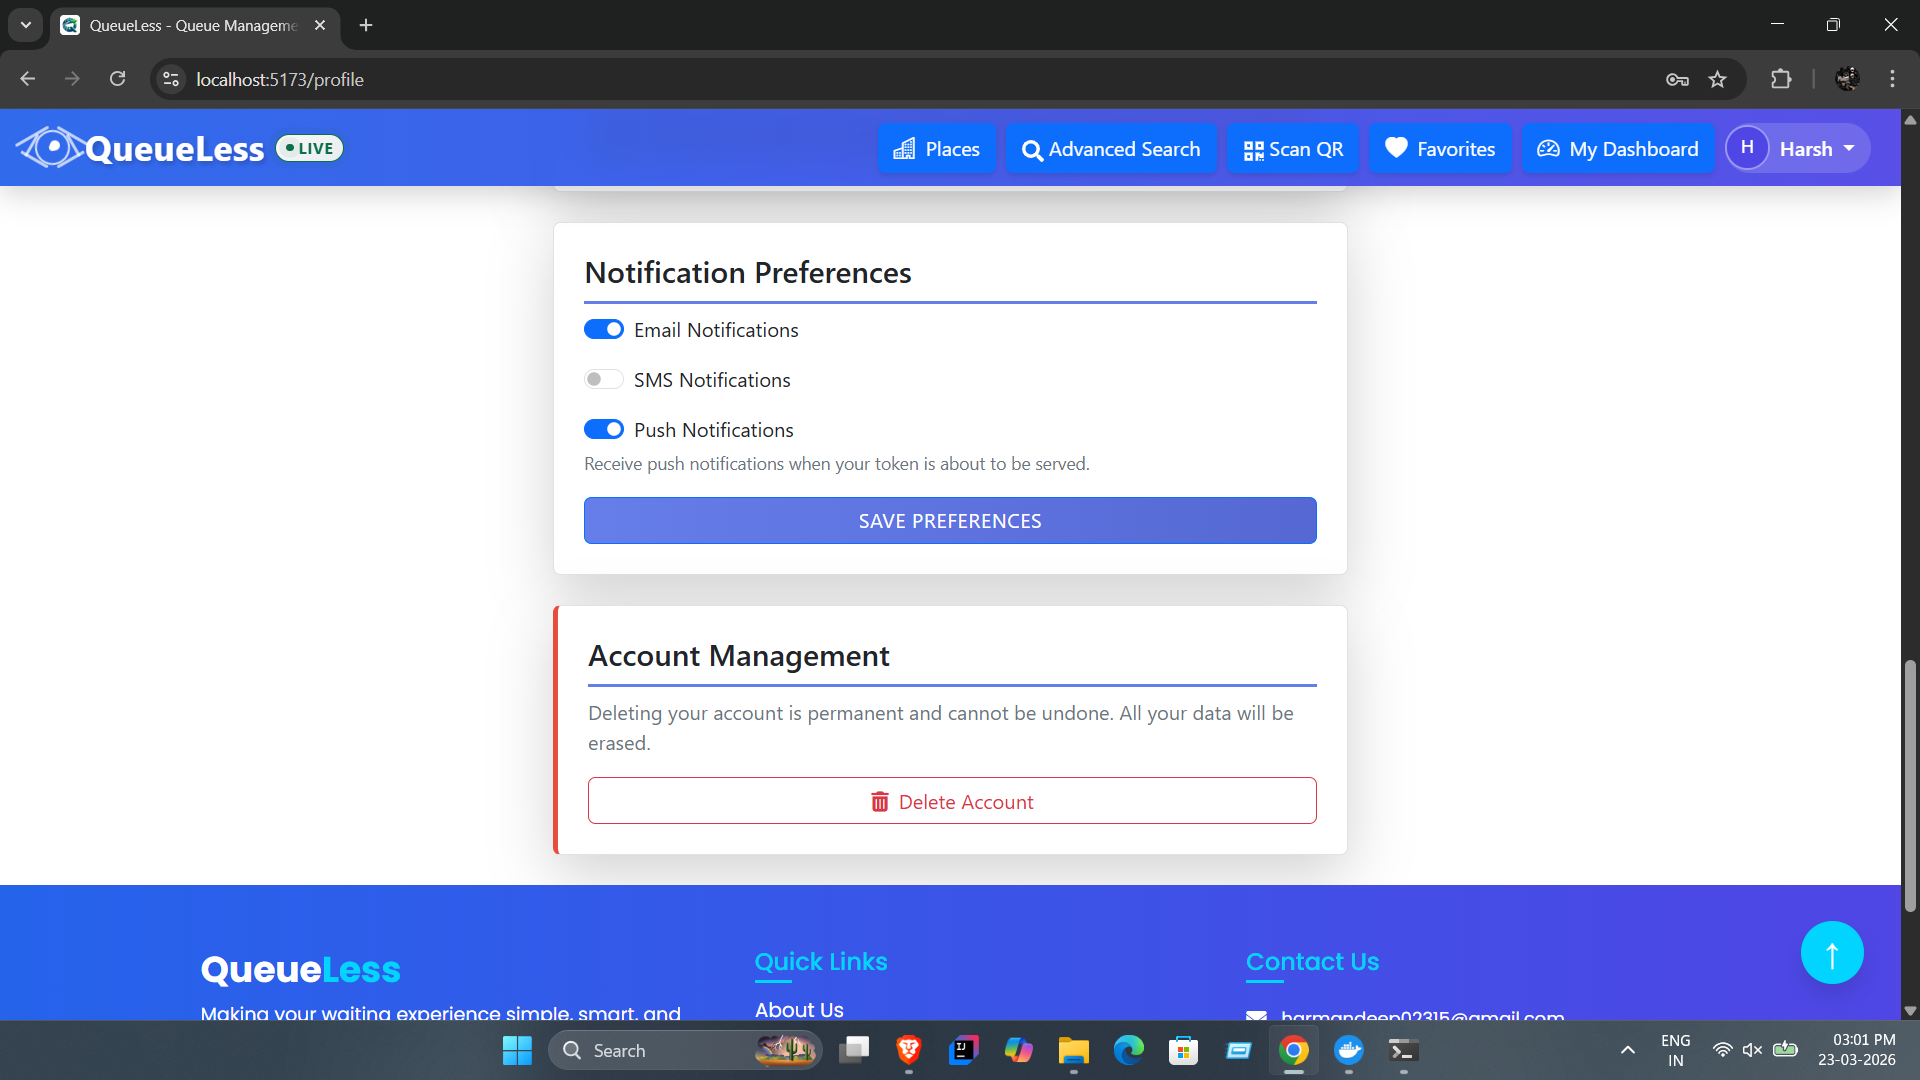Expand the Harsh user dropdown

tap(1798, 148)
